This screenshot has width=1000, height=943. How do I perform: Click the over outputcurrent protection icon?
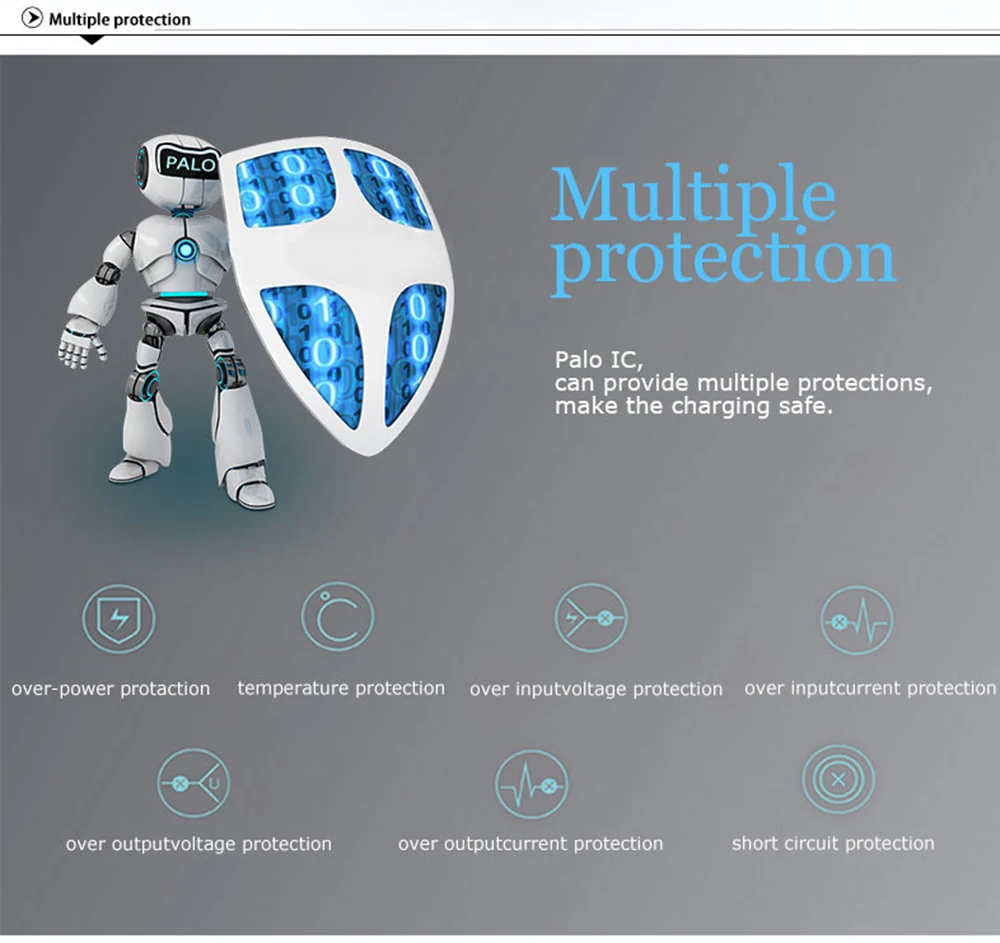pos(531,785)
